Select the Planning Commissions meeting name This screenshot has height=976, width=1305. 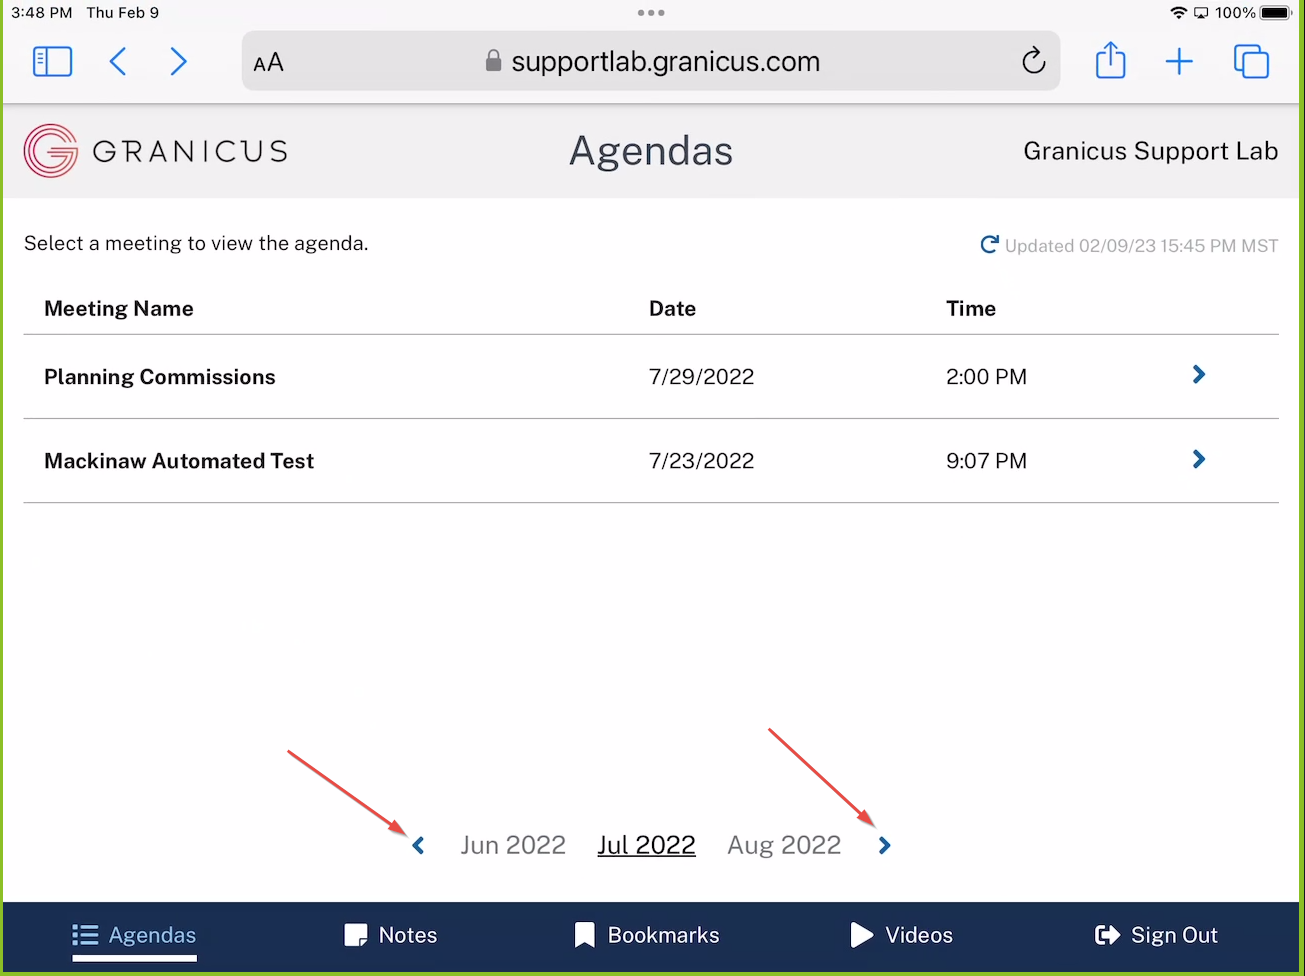pos(160,377)
